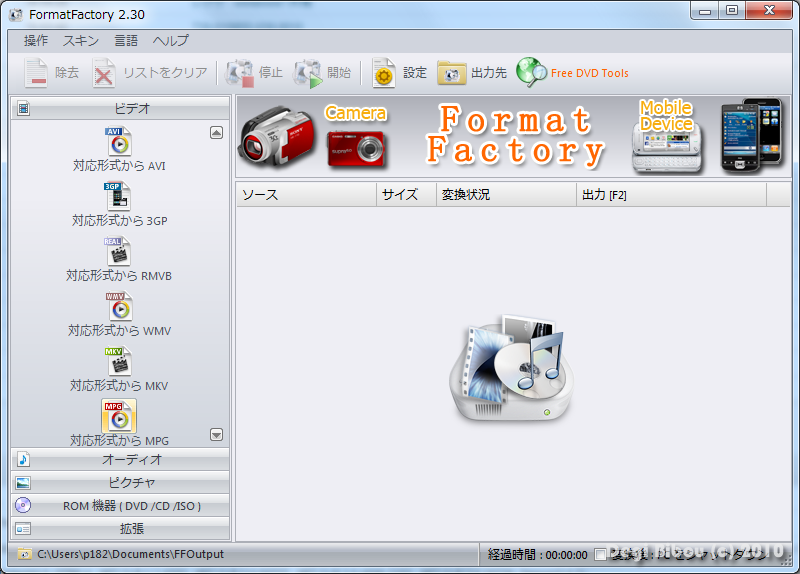Expand the オーディオ category panel
Image resolution: width=800 pixels, height=574 pixels.
(x=120, y=459)
